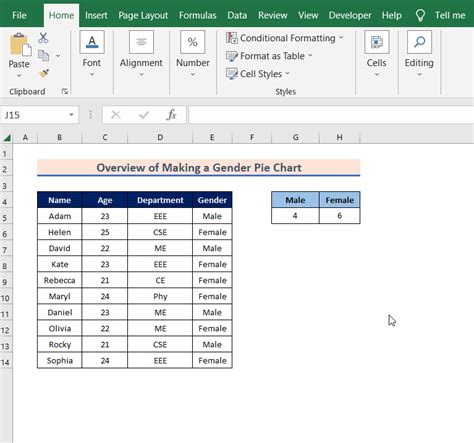Open the Alignment group icon
Image resolution: width=474 pixels, height=443 pixels.
click(x=141, y=42)
